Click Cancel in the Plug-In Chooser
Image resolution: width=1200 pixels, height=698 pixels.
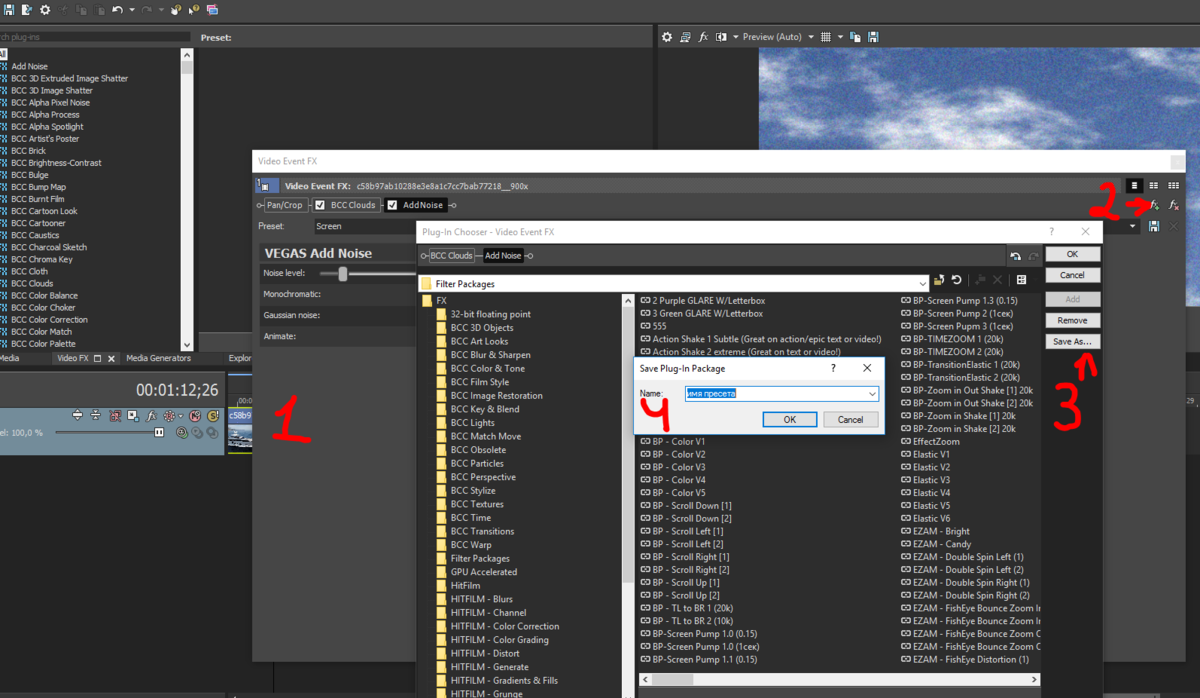(1072, 275)
